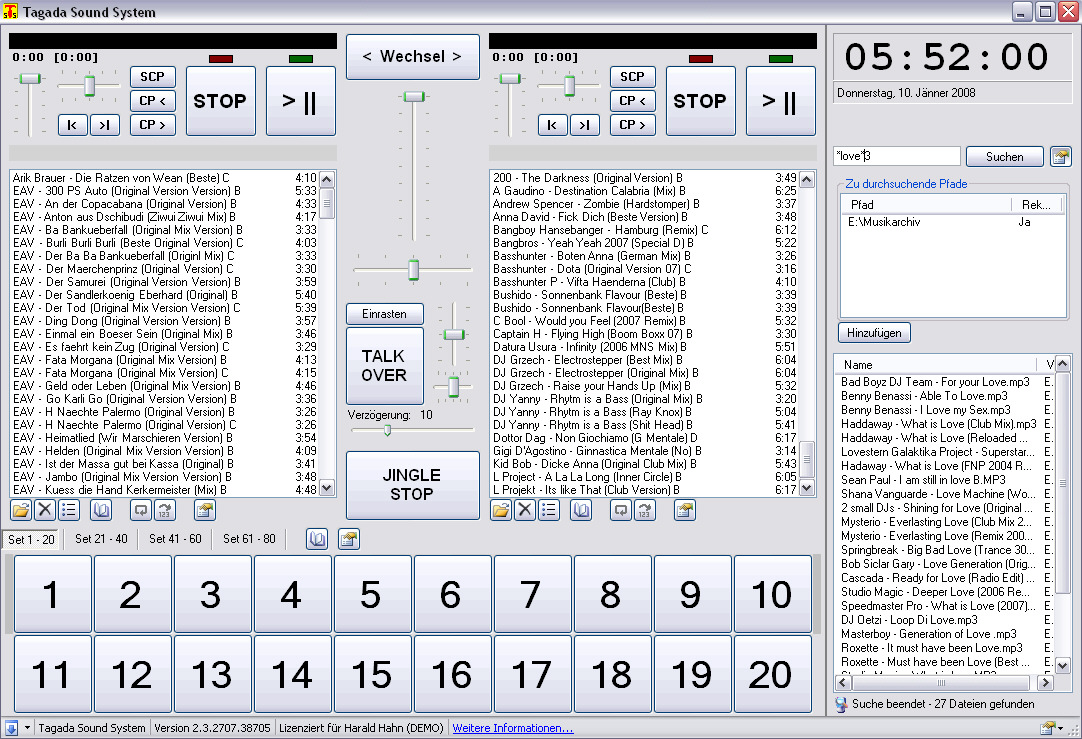The width and height of the screenshot is (1082, 739).
Task: Click the X remove icon under right playlist
Action: tap(525, 511)
